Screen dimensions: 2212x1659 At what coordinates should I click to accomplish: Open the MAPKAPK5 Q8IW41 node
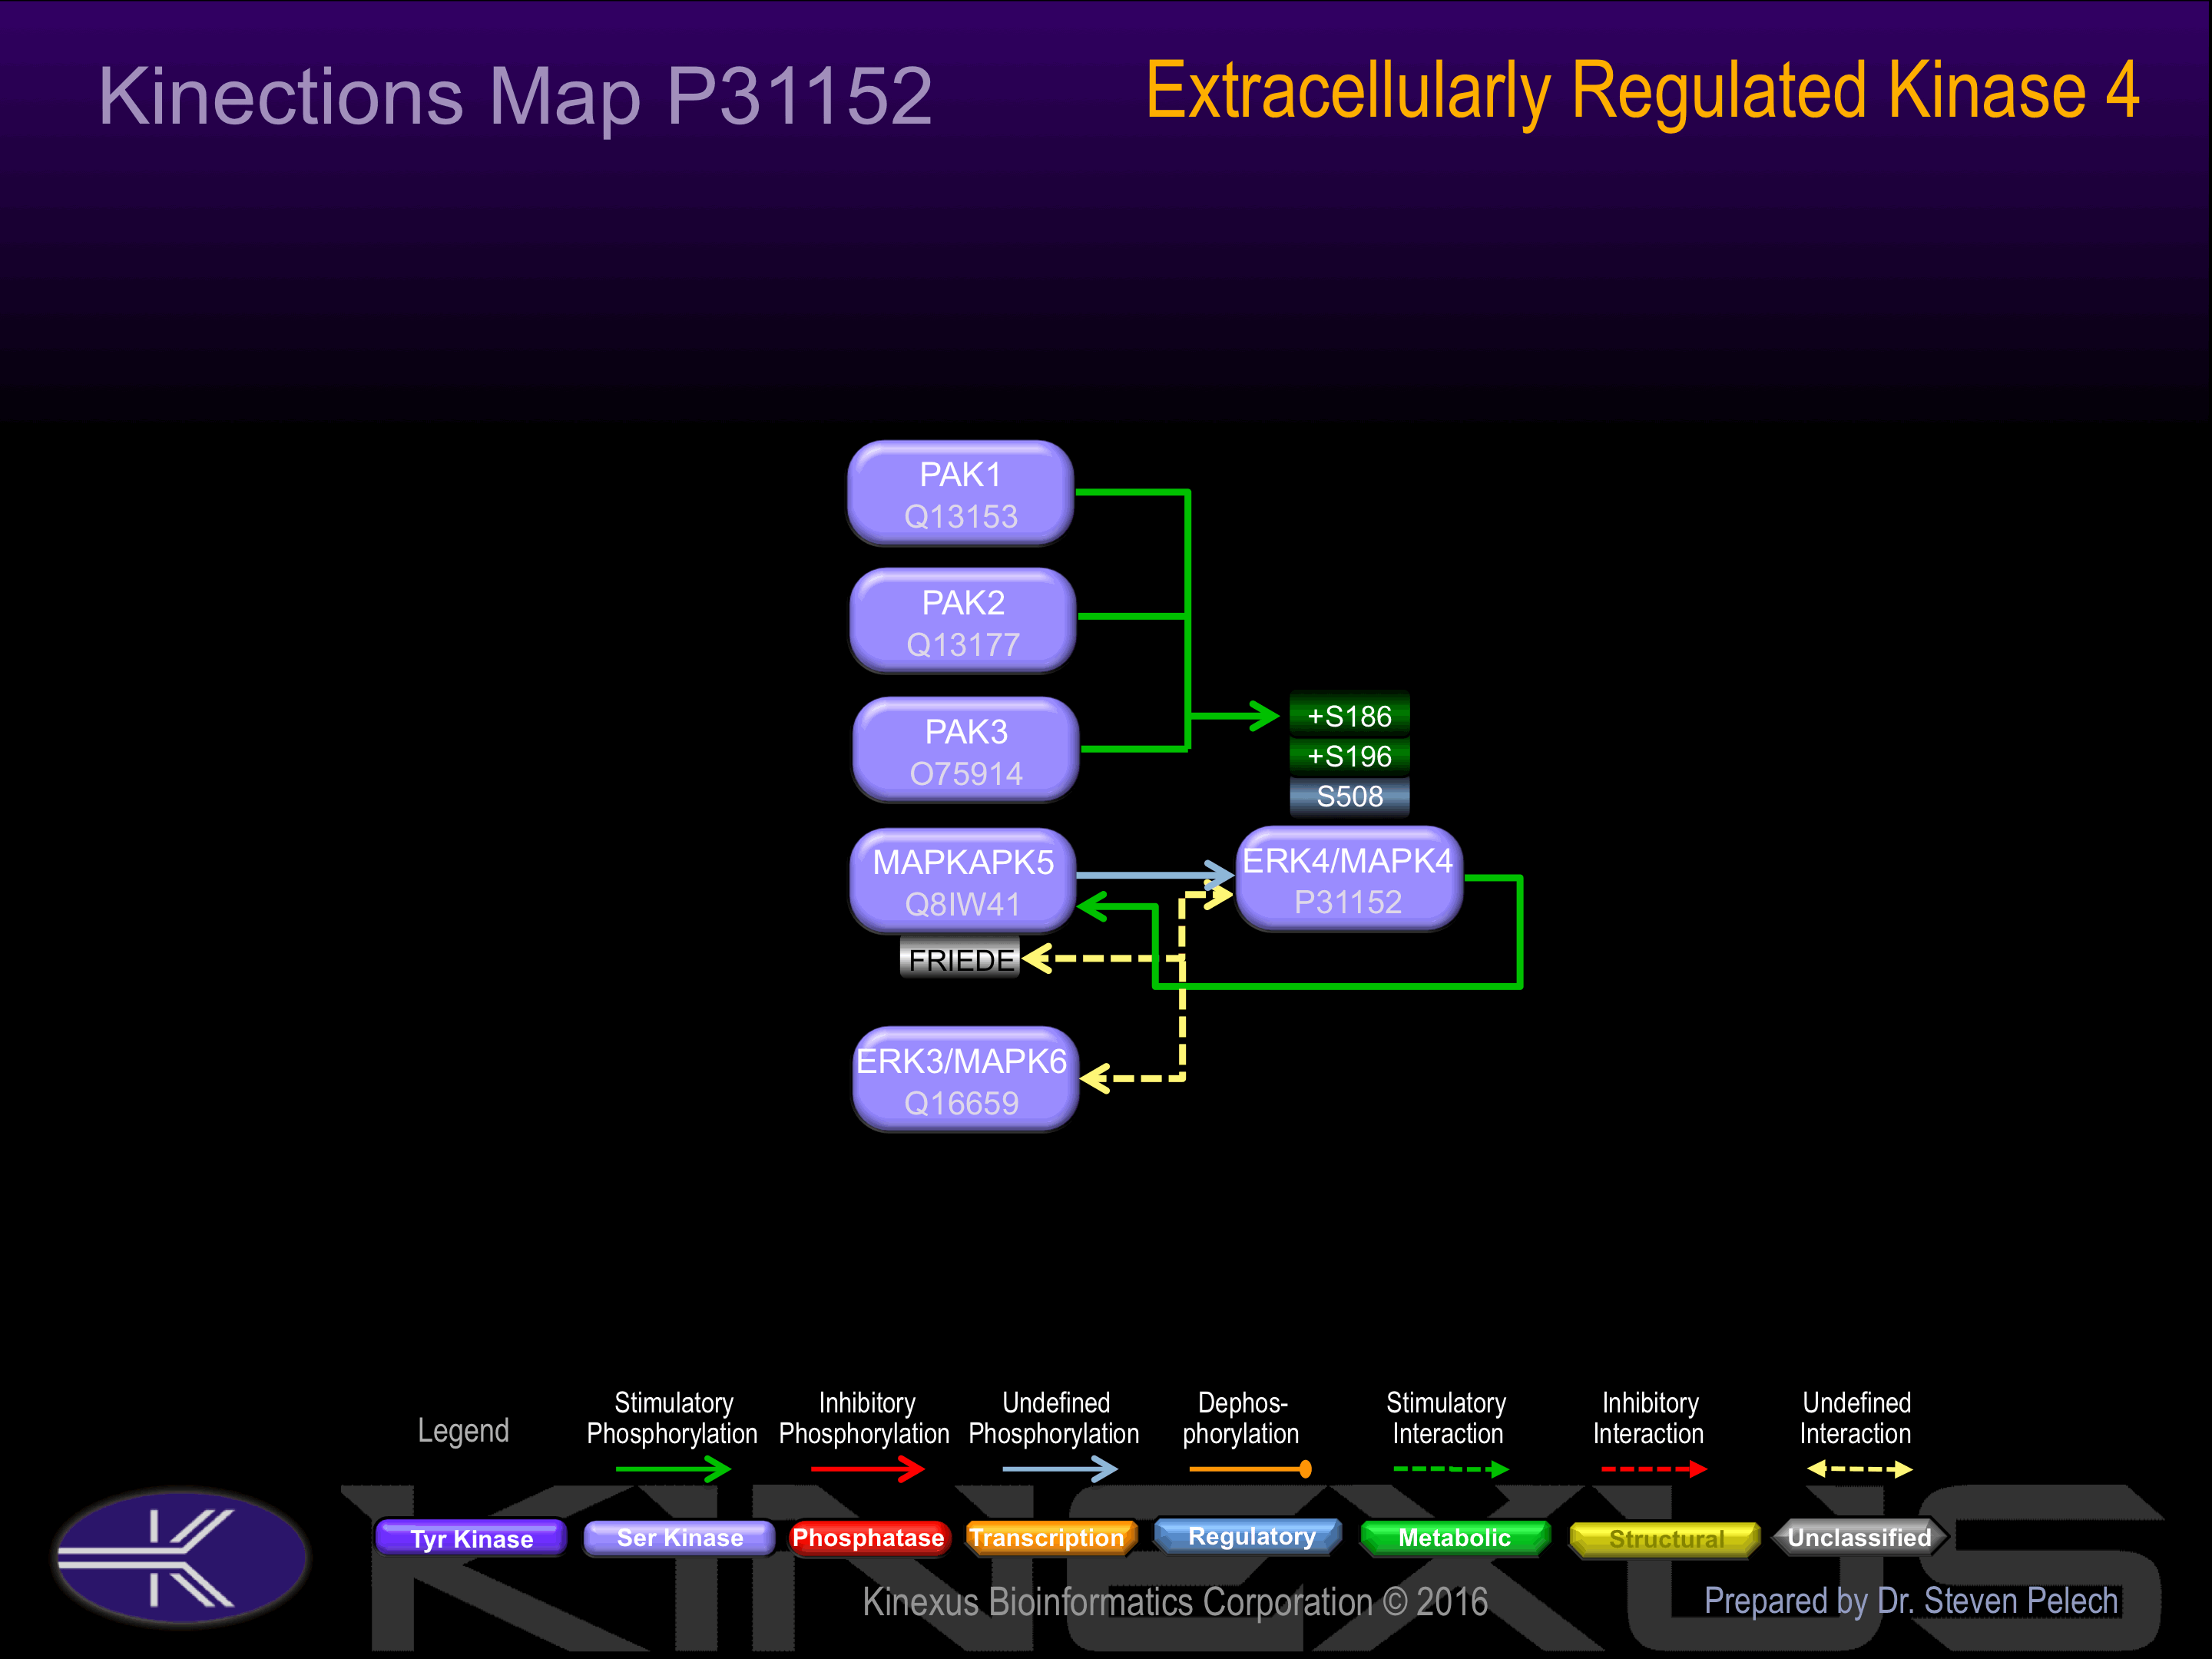962,881
